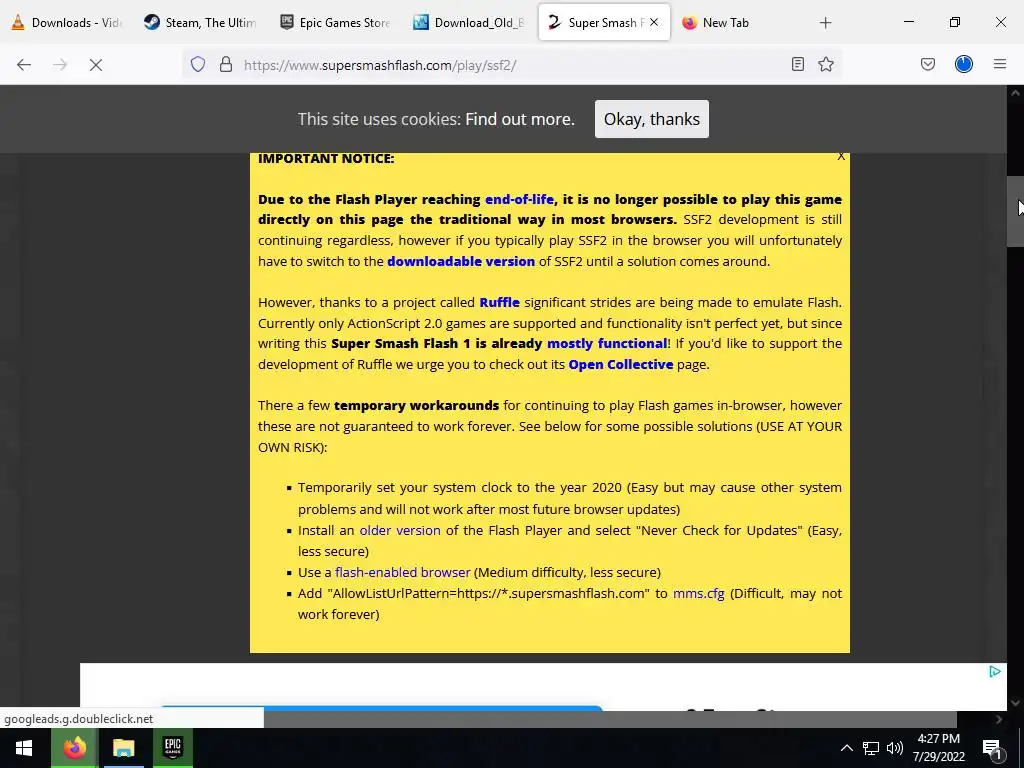The image size is (1024, 768).
Task: Click the scroll-right arrow of horizontal scrollbar
Action: click(x=998, y=719)
